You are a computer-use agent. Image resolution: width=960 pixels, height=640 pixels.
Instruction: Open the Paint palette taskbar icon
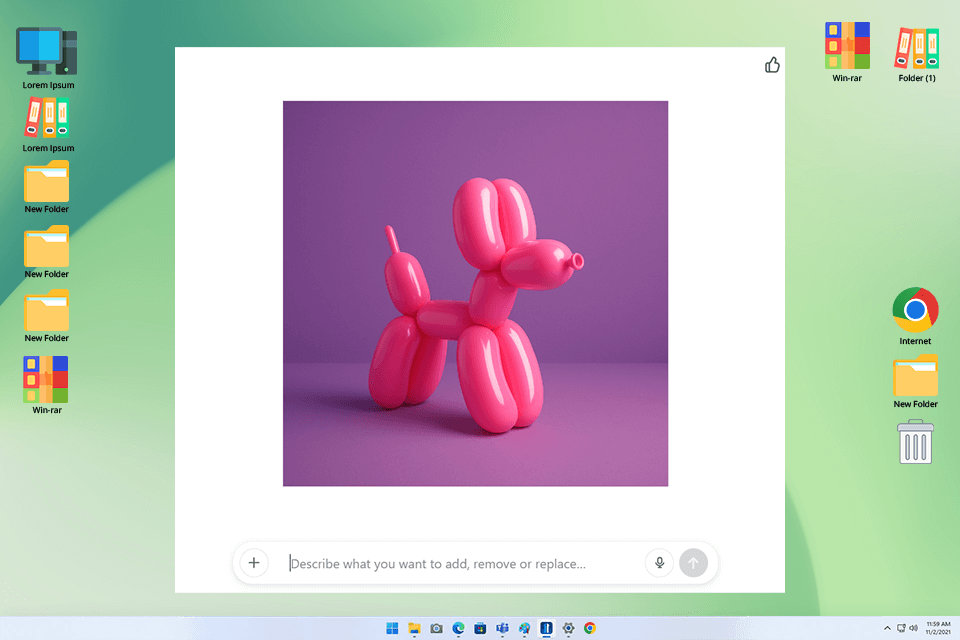click(x=525, y=628)
